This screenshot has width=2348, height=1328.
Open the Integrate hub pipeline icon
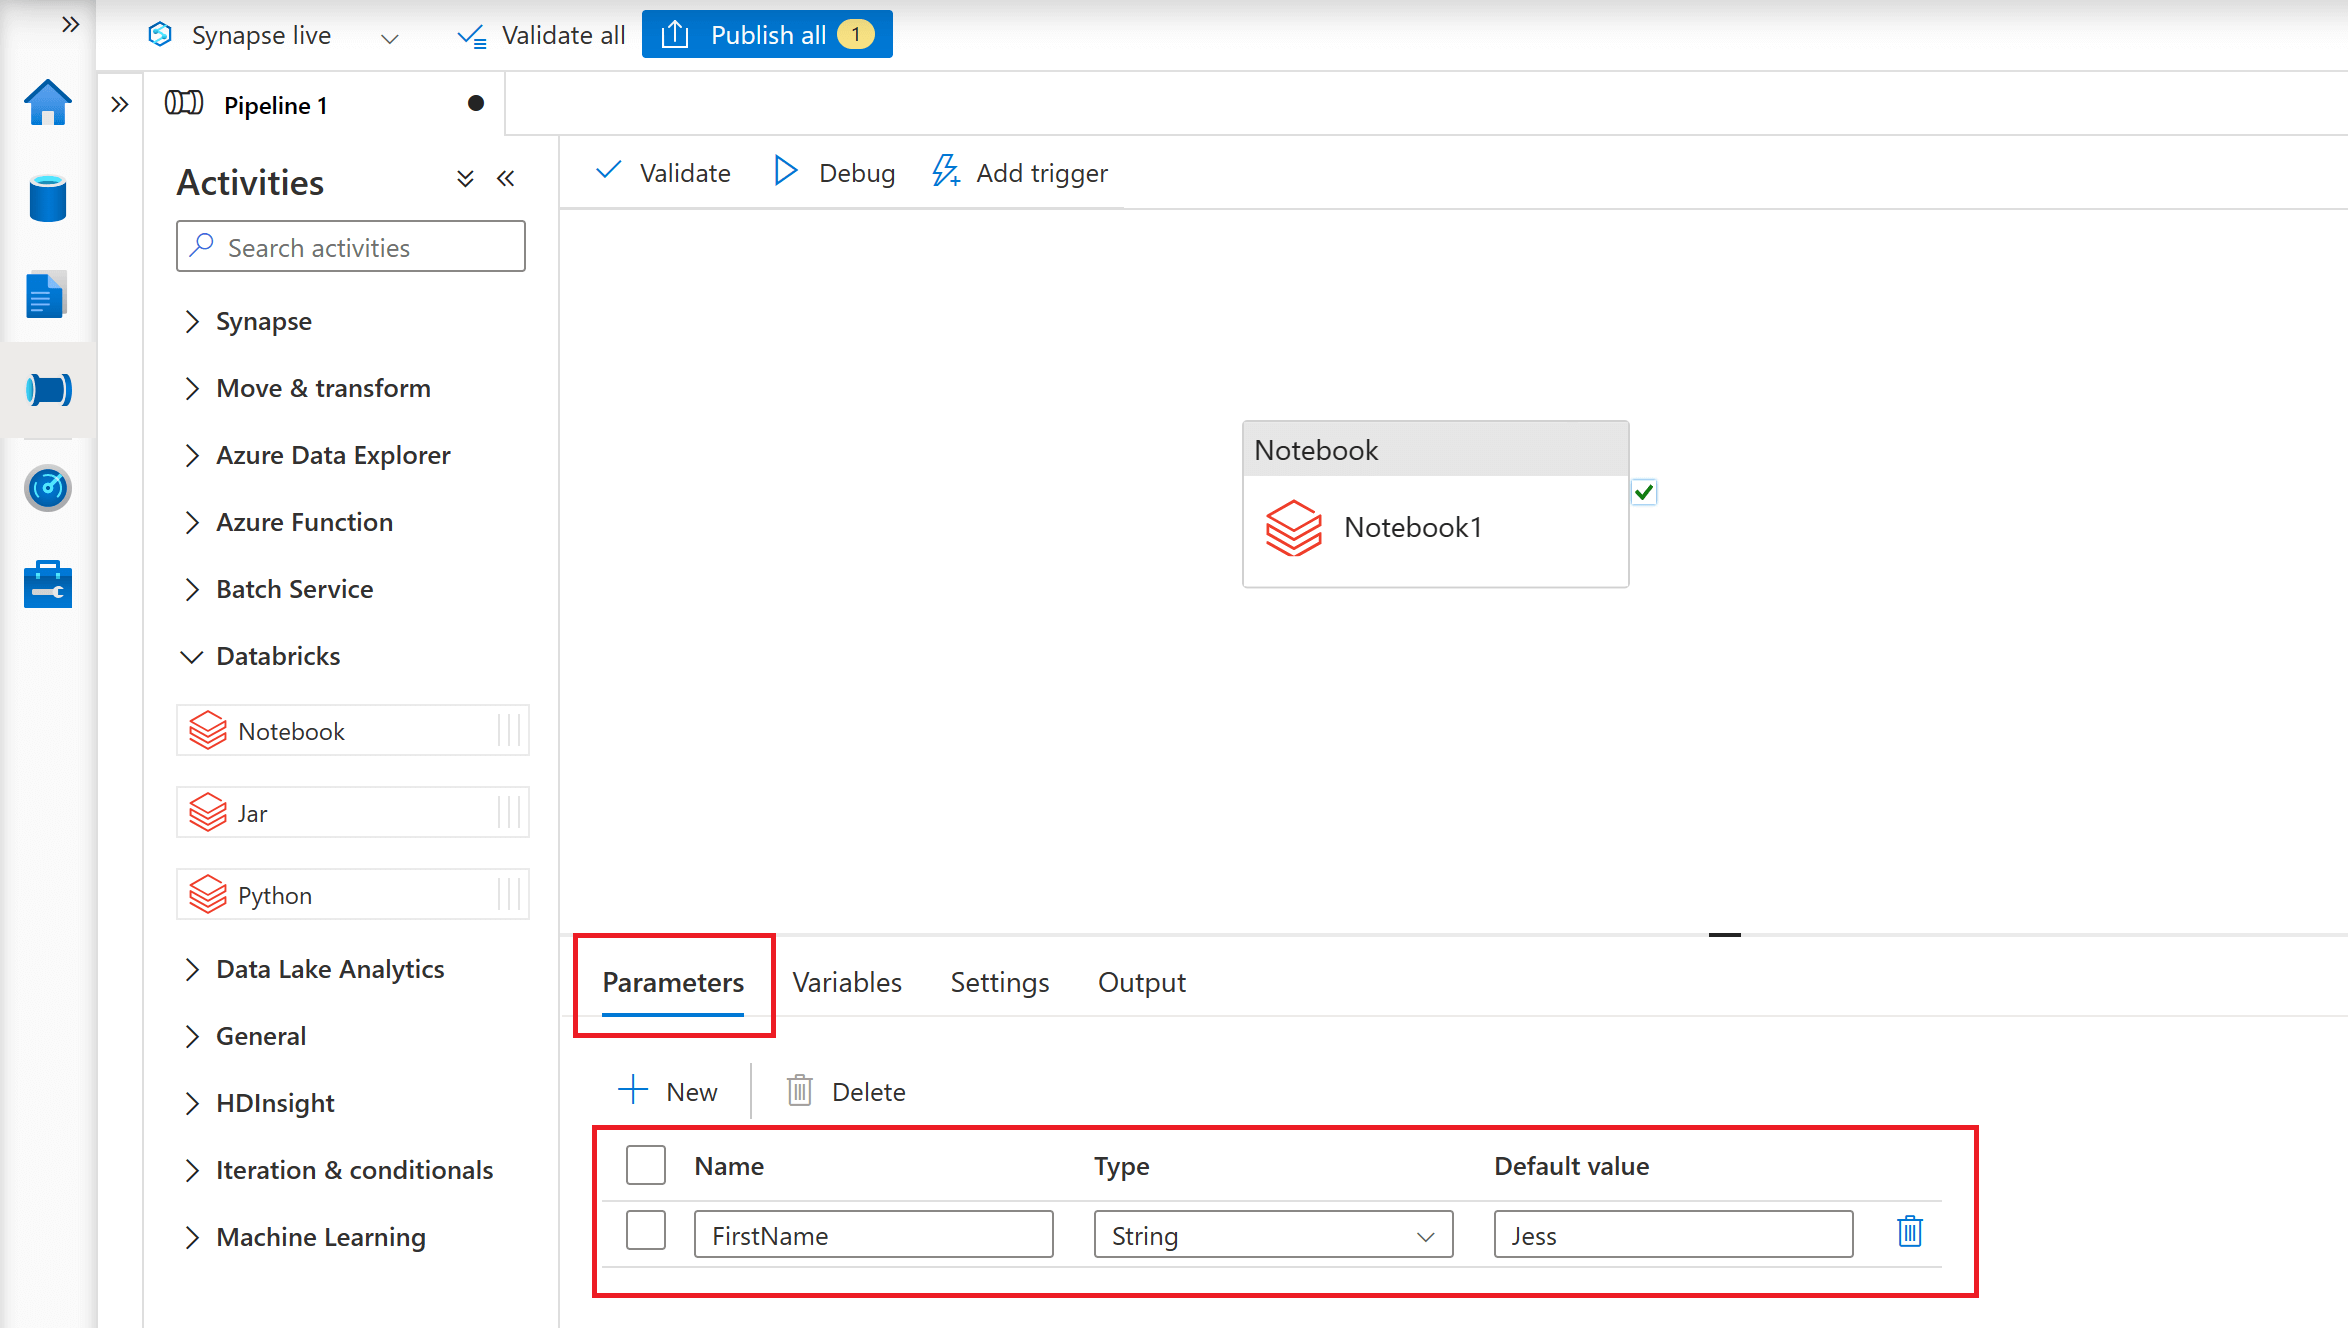point(48,389)
